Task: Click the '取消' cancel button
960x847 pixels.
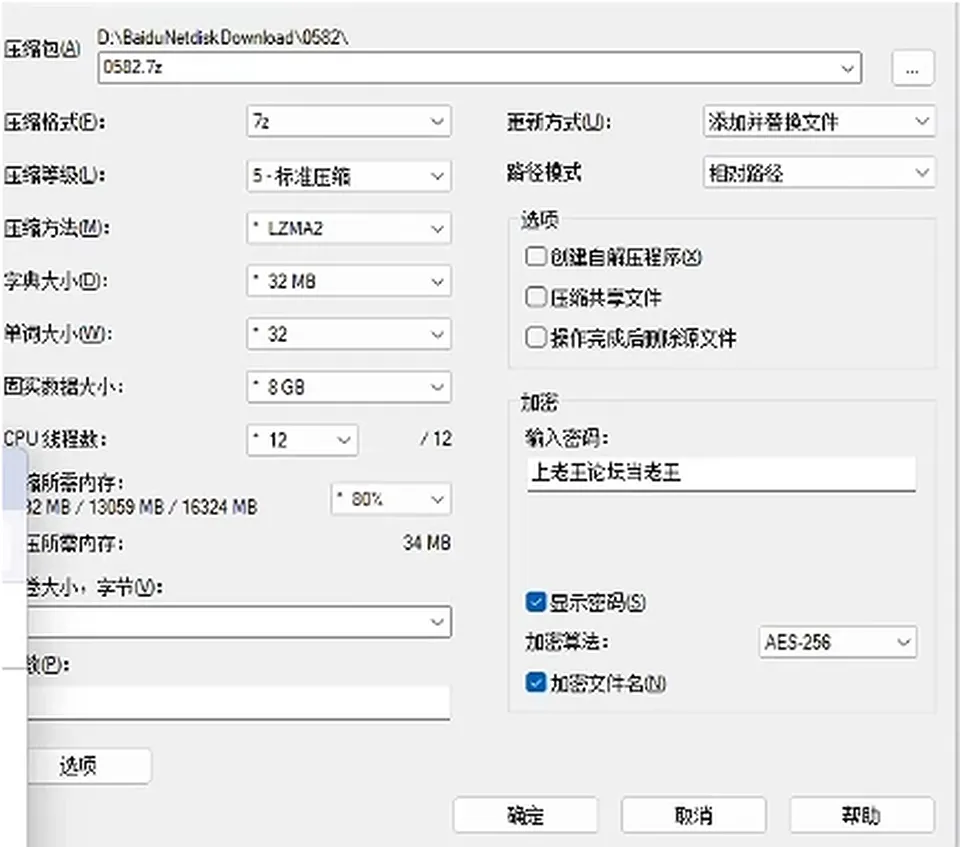Action: point(694,815)
